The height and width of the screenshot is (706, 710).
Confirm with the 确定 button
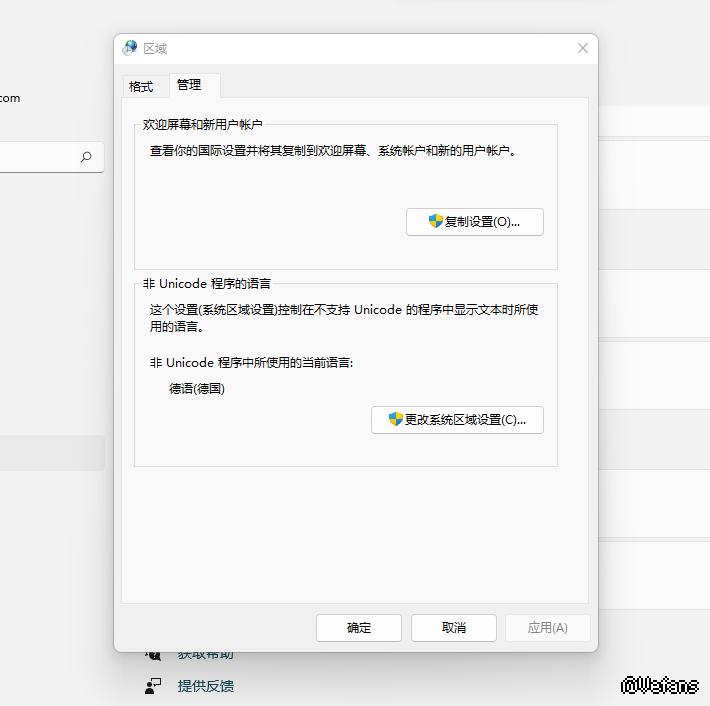(359, 628)
